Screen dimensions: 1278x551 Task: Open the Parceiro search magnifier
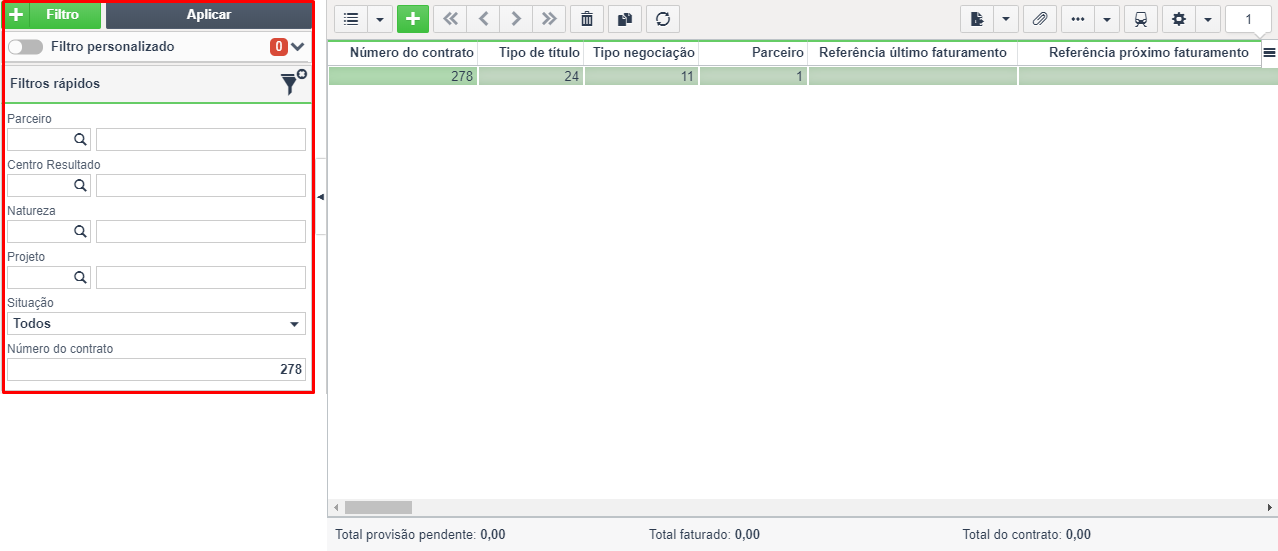80,139
